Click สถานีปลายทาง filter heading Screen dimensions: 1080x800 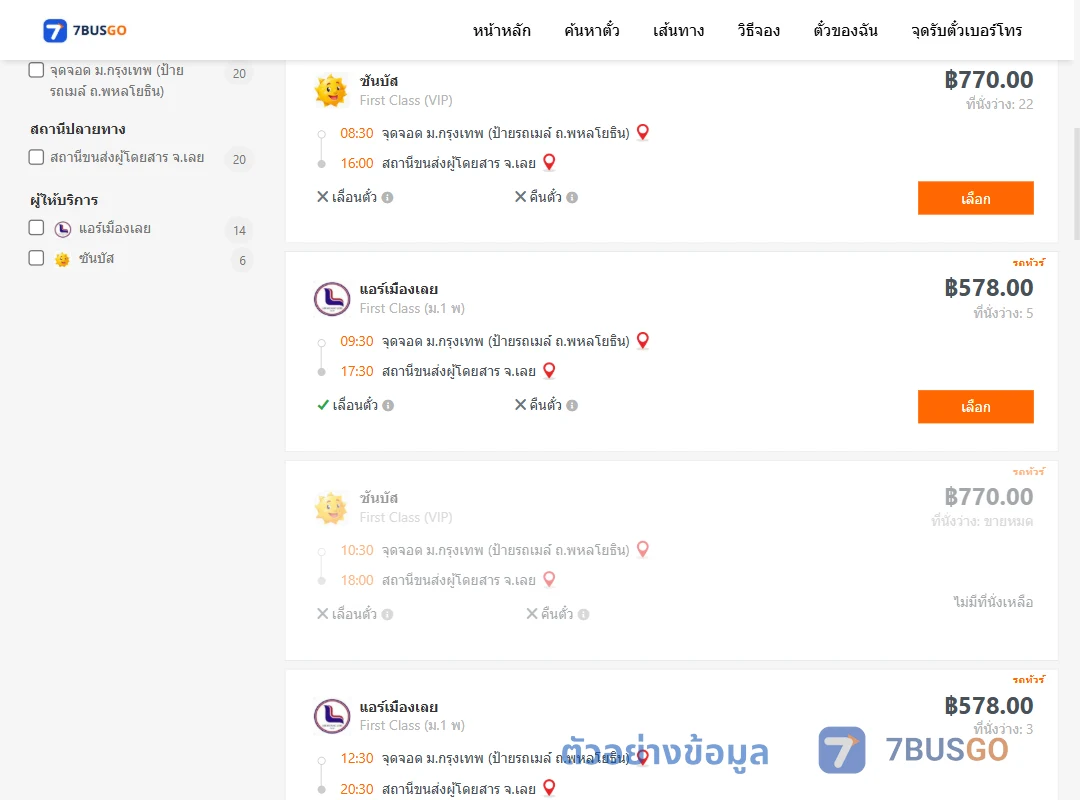coord(78,129)
